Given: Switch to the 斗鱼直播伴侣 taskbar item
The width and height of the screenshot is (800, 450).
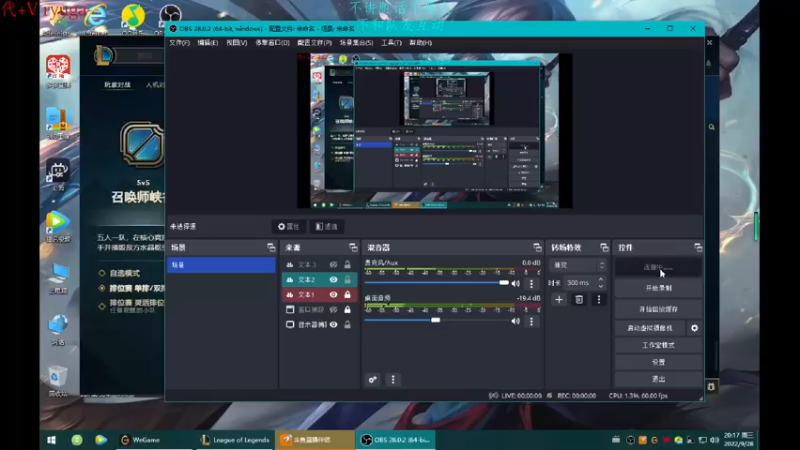Looking at the screenshot, I should (315, 440).
